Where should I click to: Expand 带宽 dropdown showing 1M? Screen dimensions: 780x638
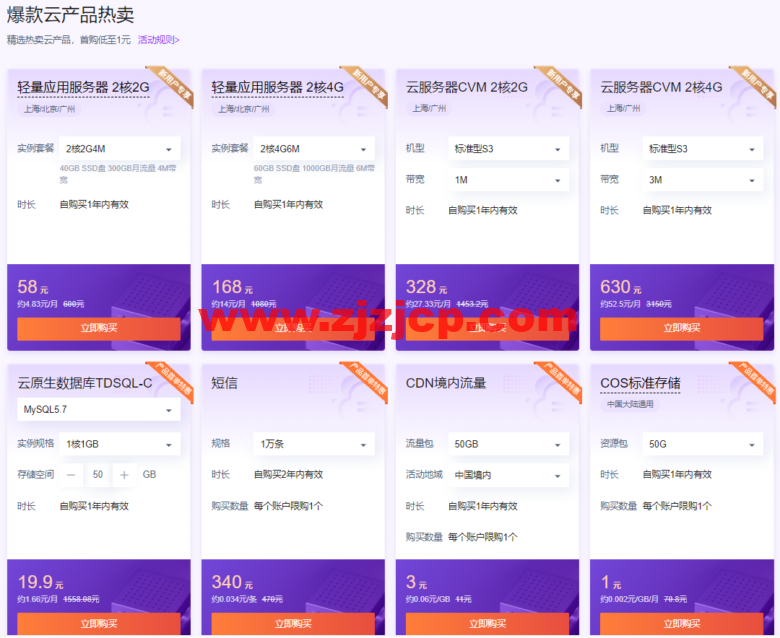(508, 180)
